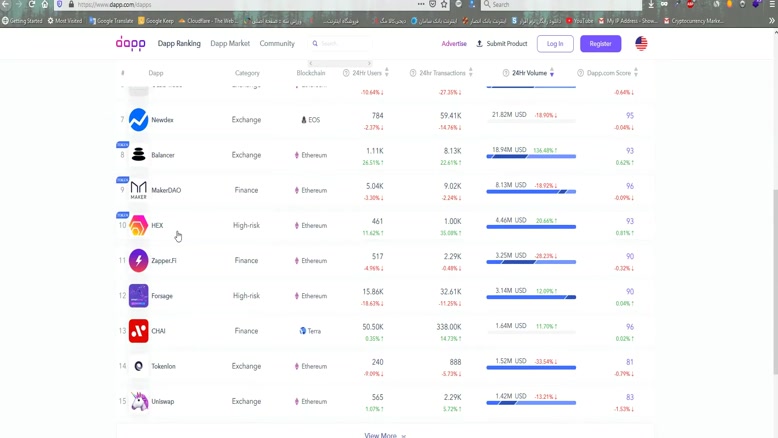Sort by 24Hr Transactions column
Screen dimensions: 778x438
(442, 73)
